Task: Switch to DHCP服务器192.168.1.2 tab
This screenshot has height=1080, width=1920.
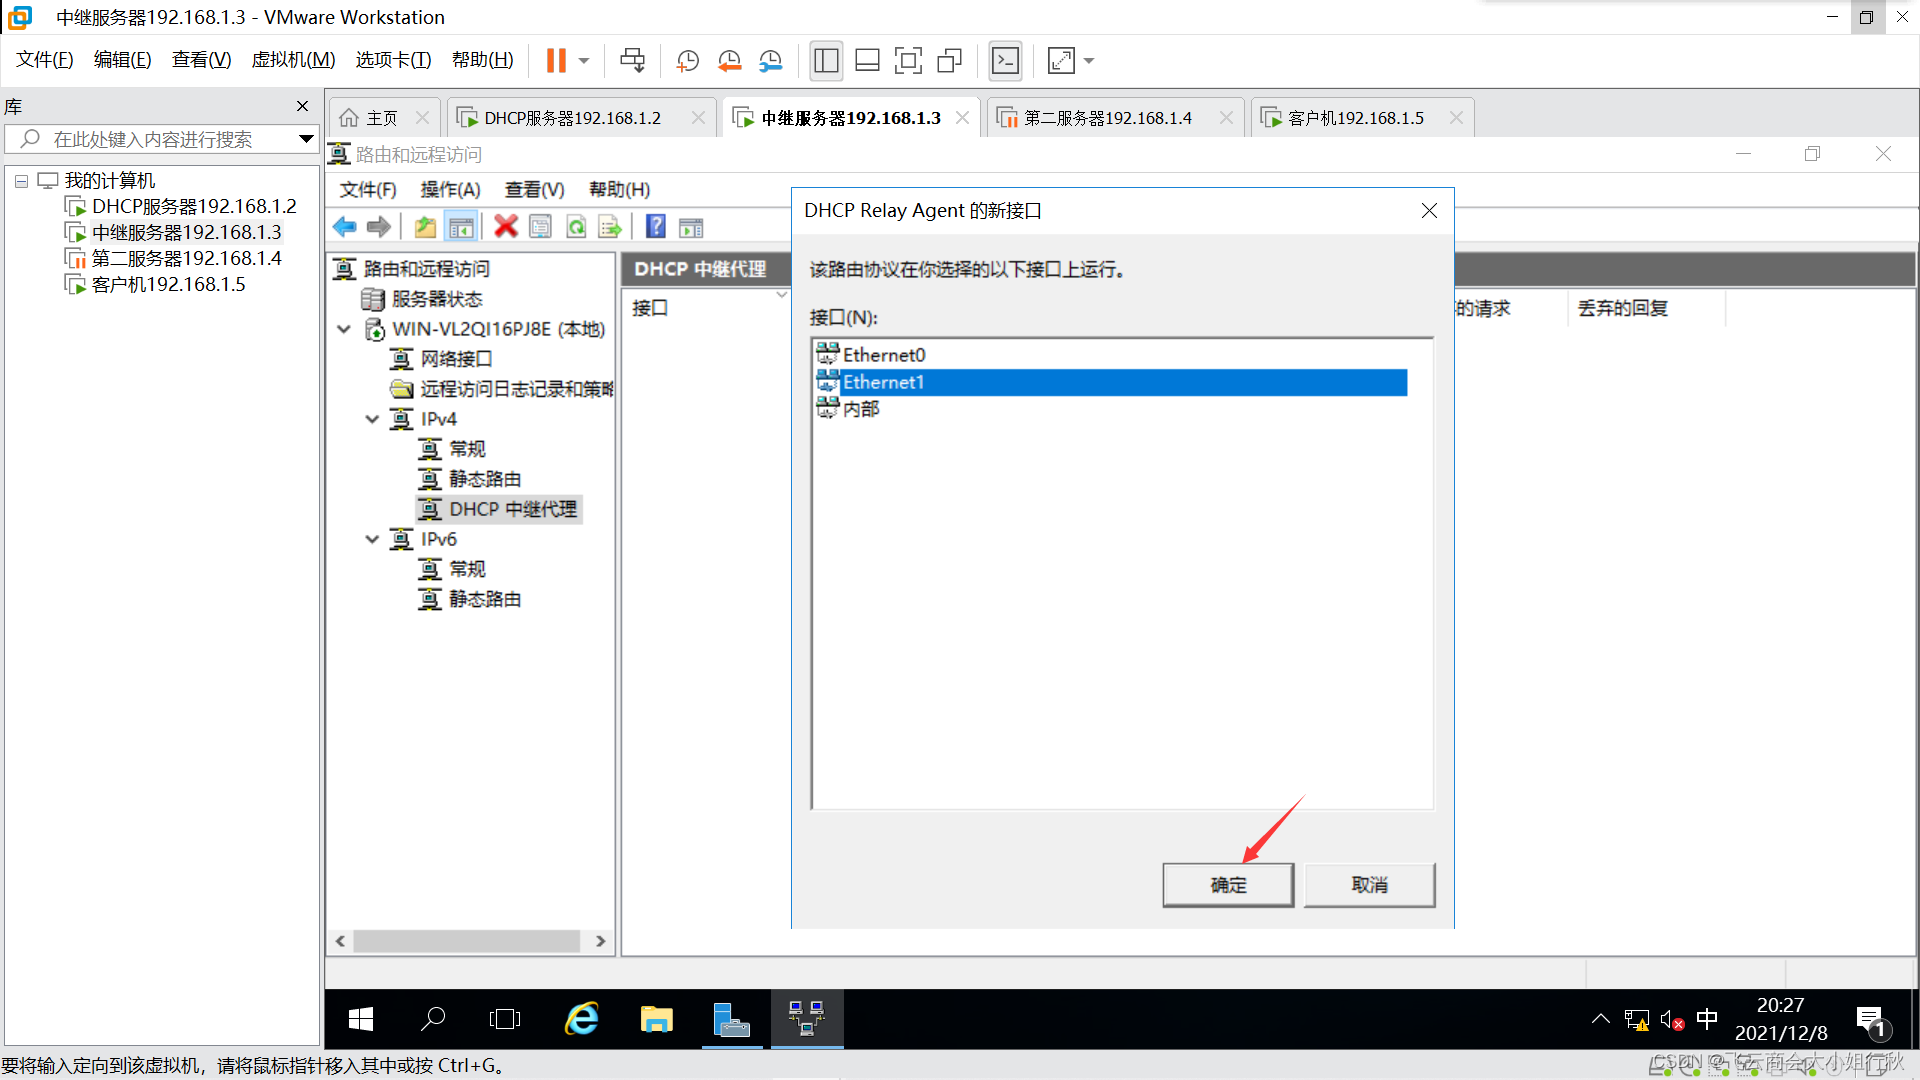Action: [572, 118]
